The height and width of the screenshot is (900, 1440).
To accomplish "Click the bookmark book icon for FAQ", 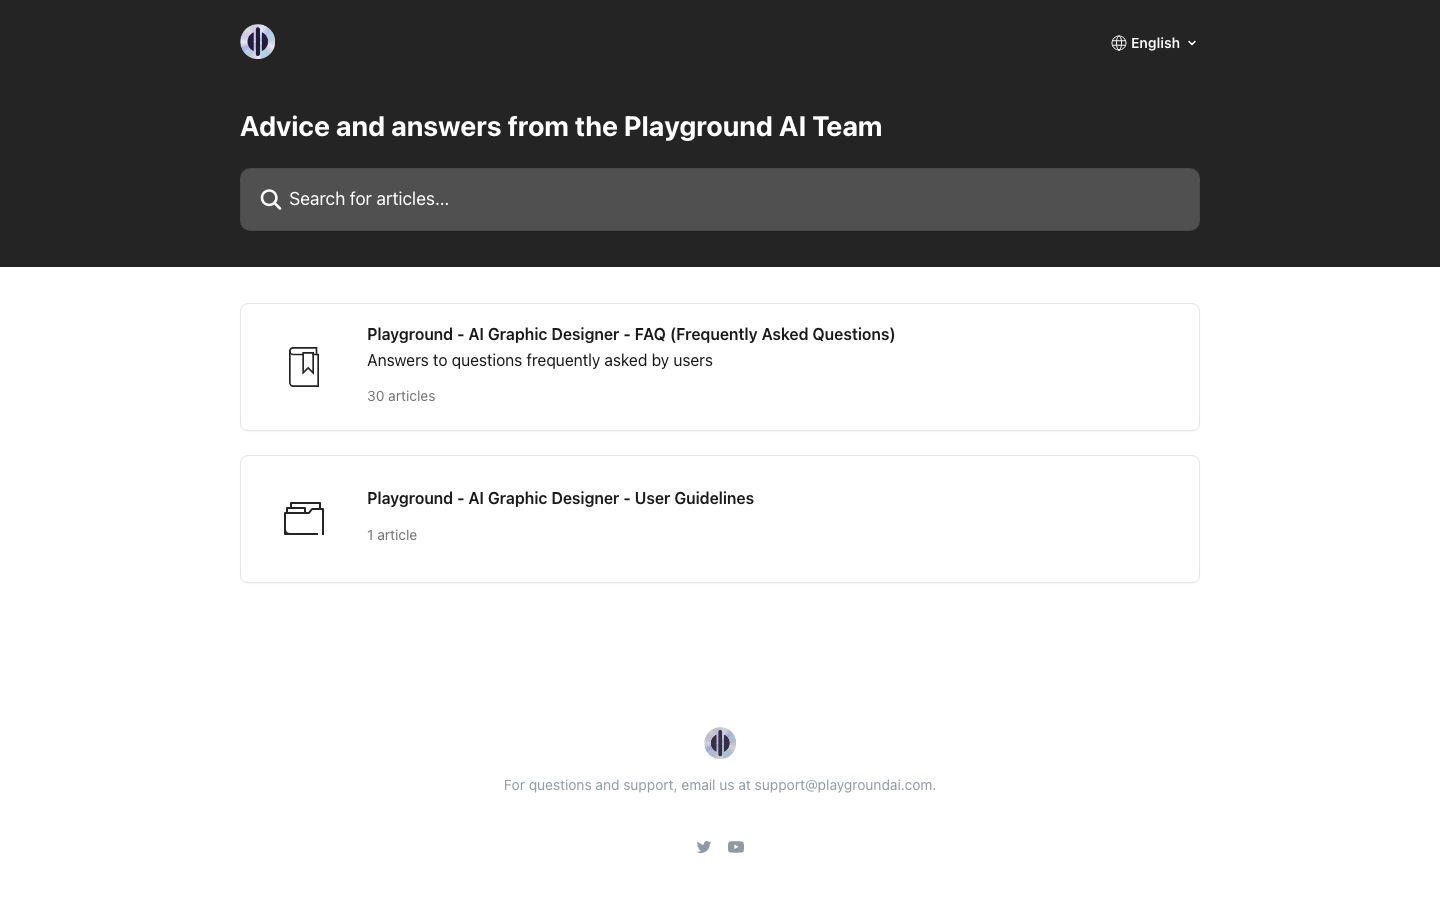I will [x=304, y=367].
